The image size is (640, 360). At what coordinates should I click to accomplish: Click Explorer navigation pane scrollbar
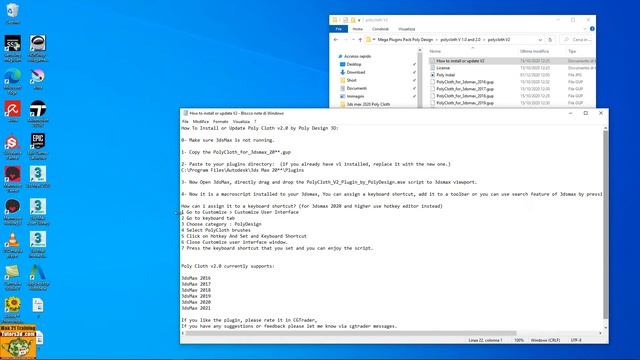pyautogui.click(x=420, y=80)
